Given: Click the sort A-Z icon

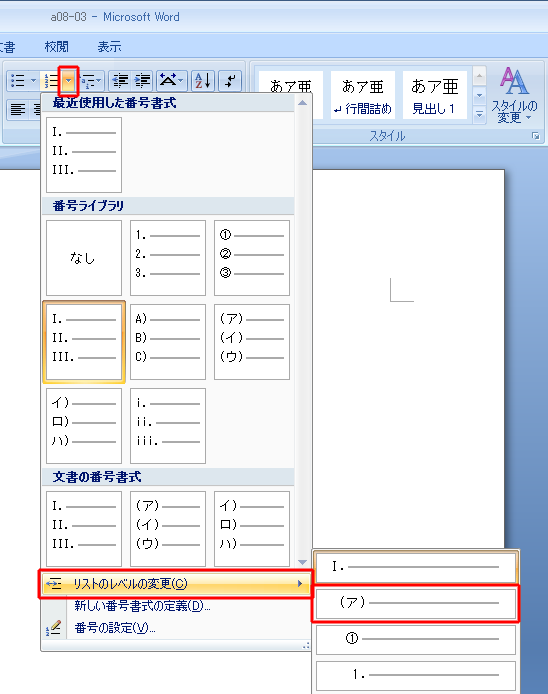Looking at the screenshot, I should point(203,81).
